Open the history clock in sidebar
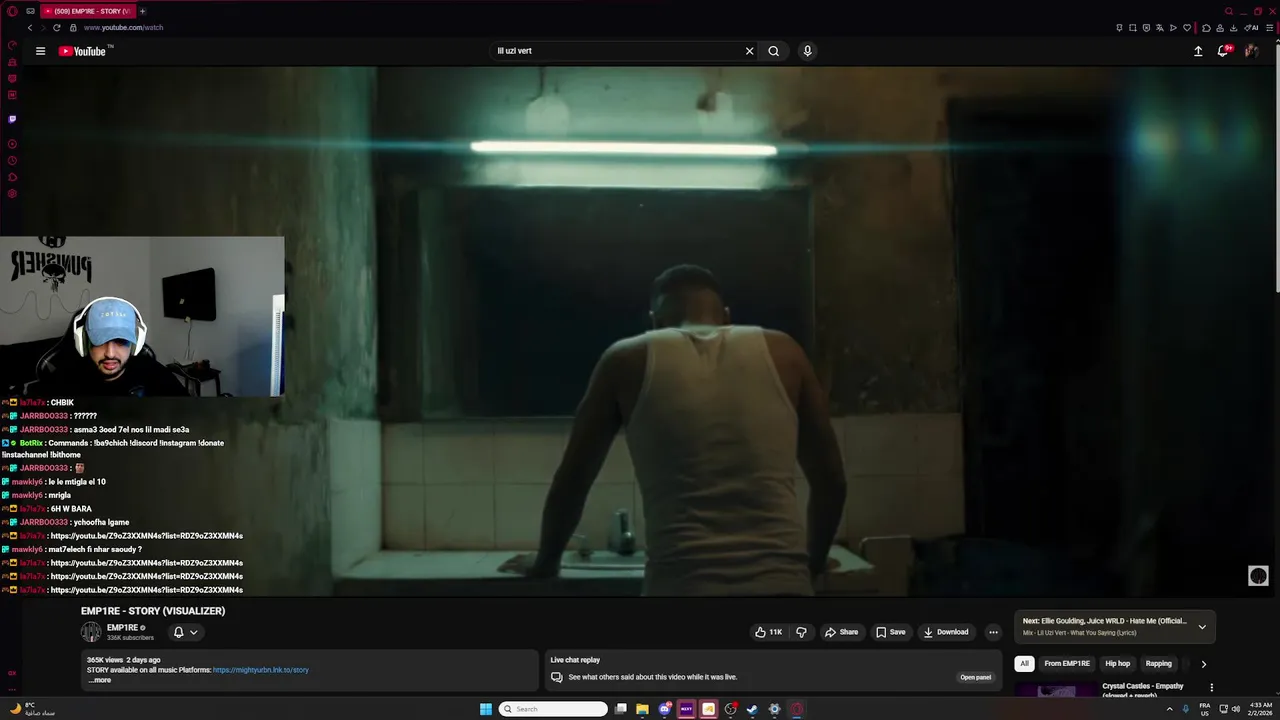1280x720 pixels. (12, 160)
